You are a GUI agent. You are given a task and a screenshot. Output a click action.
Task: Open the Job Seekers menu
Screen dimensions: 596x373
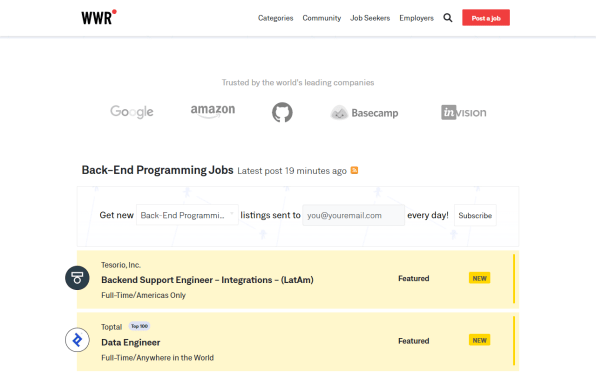(x=370, y=18)
